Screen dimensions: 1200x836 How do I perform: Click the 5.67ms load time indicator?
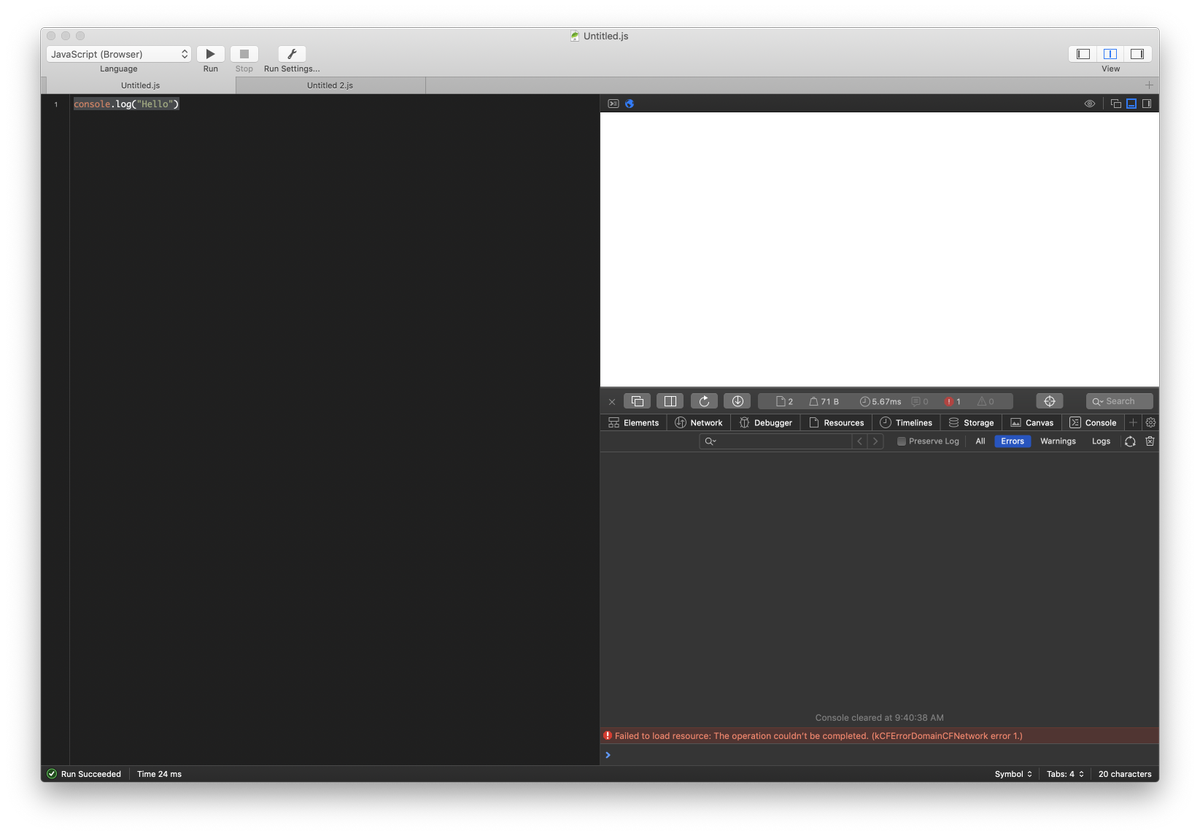tap(881, 401)
